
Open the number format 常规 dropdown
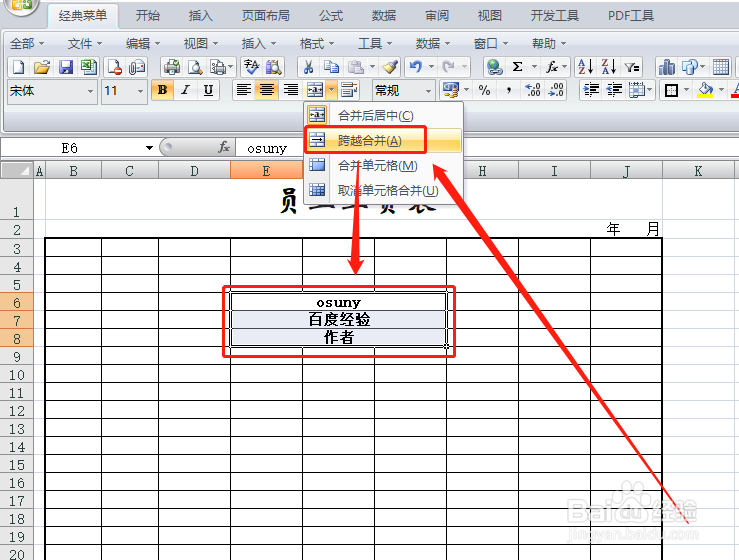[x=428, y=91]
